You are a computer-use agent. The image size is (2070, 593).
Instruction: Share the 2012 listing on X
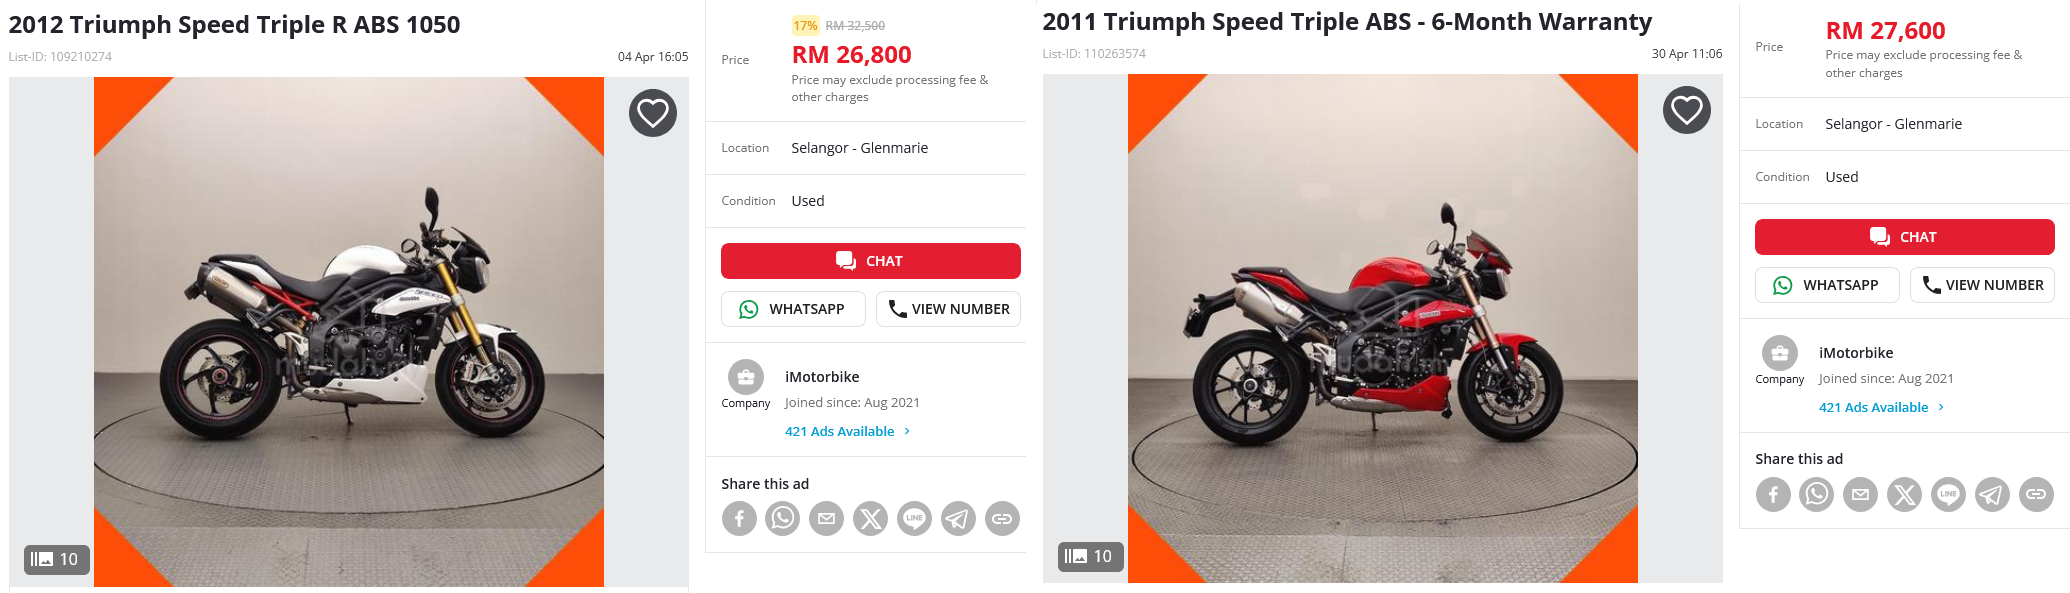coord(870,518)
